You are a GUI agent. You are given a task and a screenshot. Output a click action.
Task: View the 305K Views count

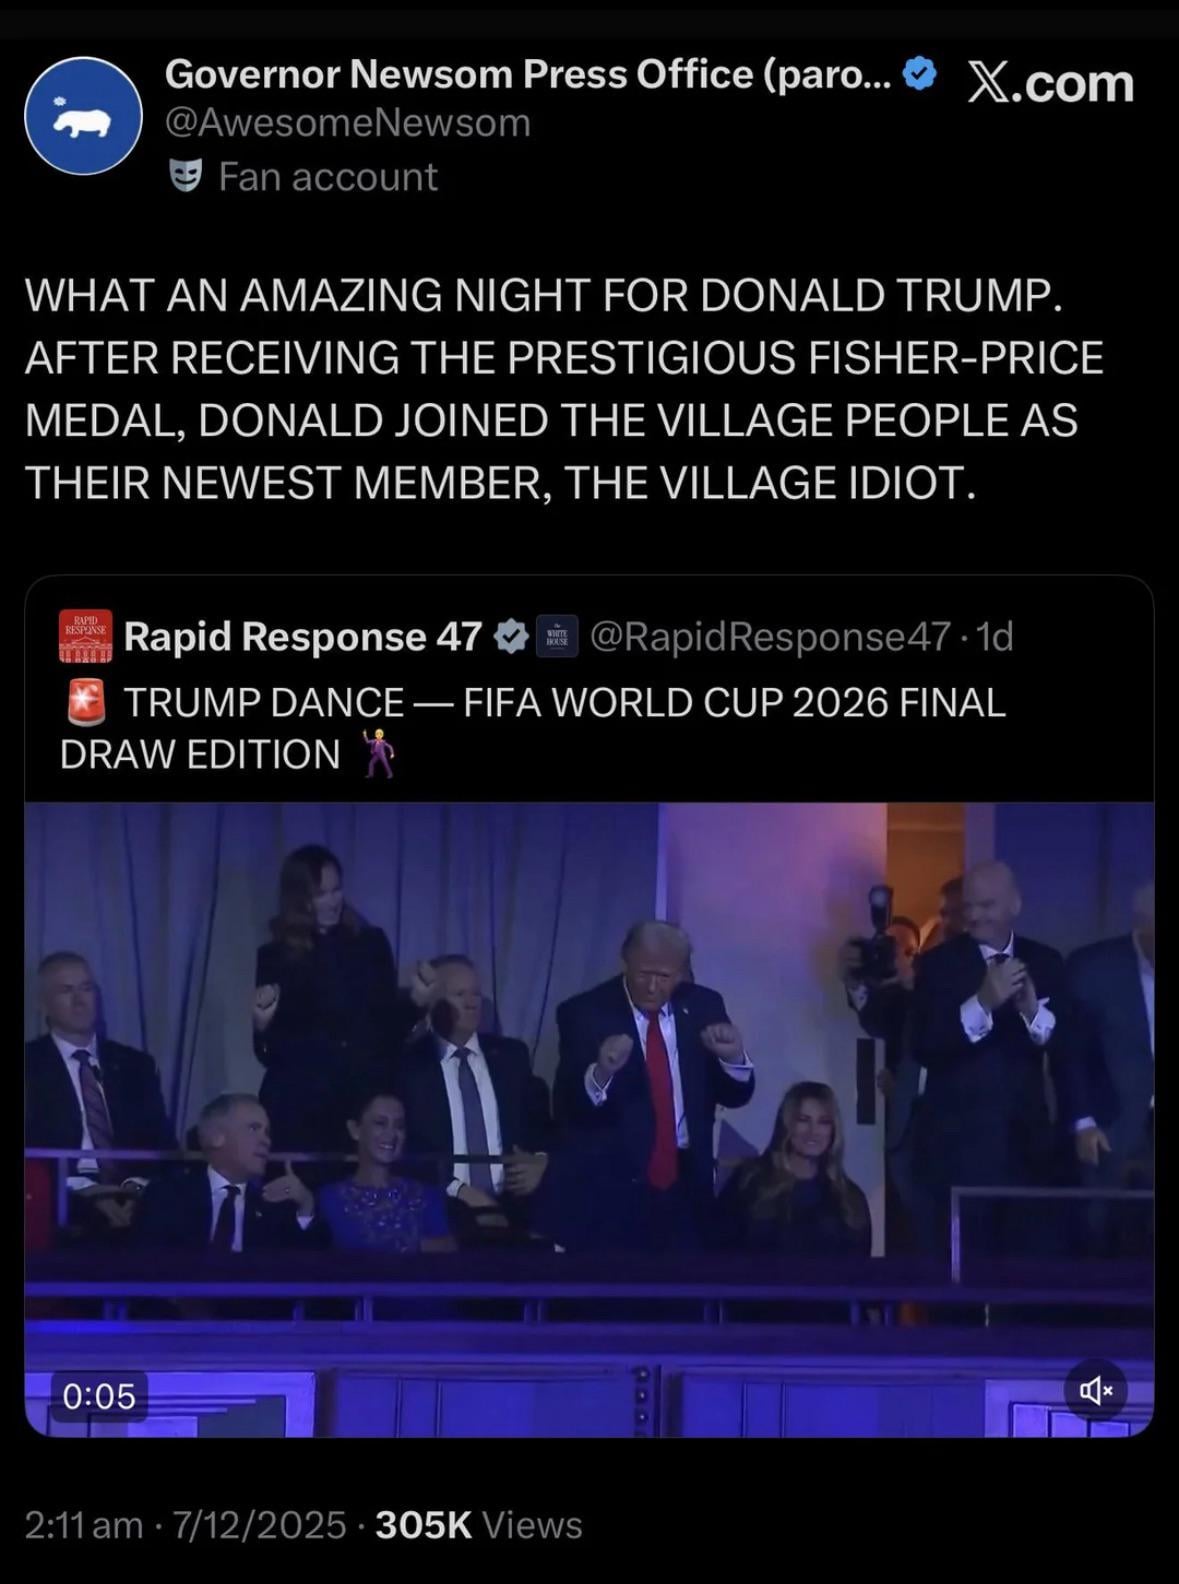pos(479,1525)
